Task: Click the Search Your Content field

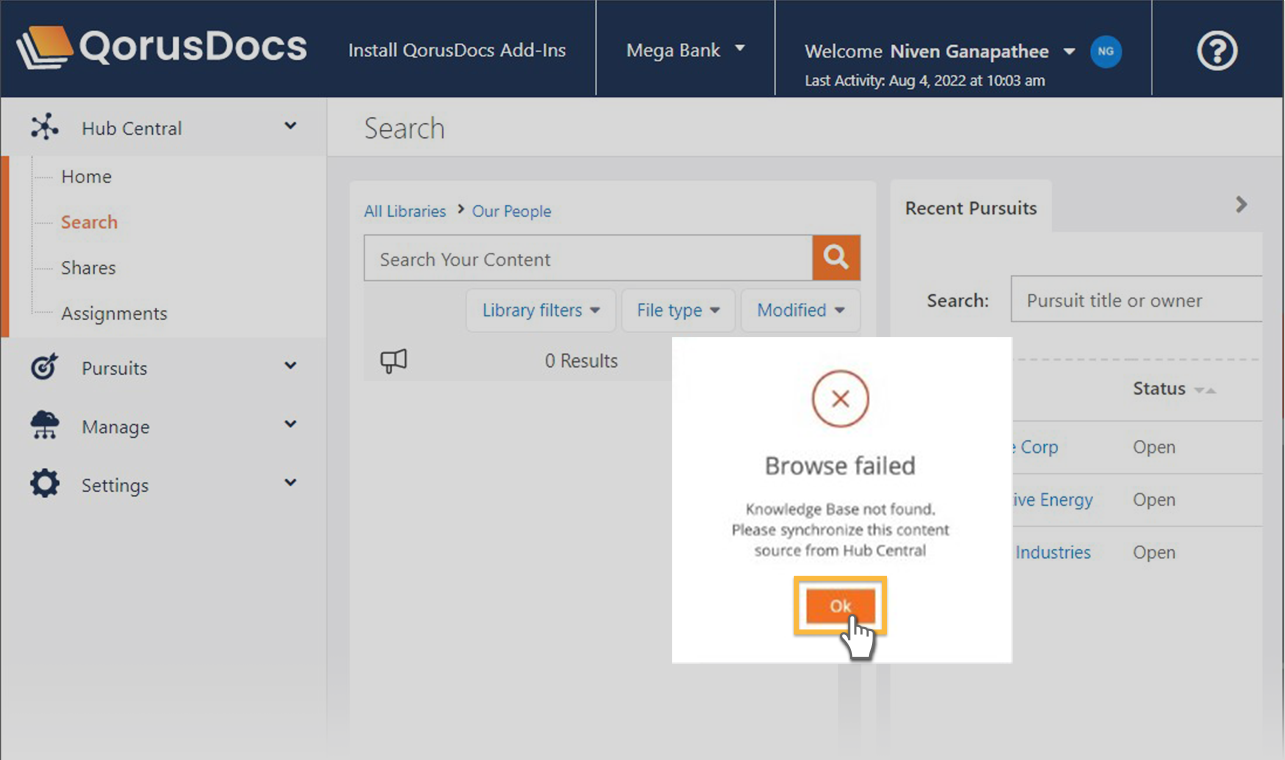Action: (588, 258)
